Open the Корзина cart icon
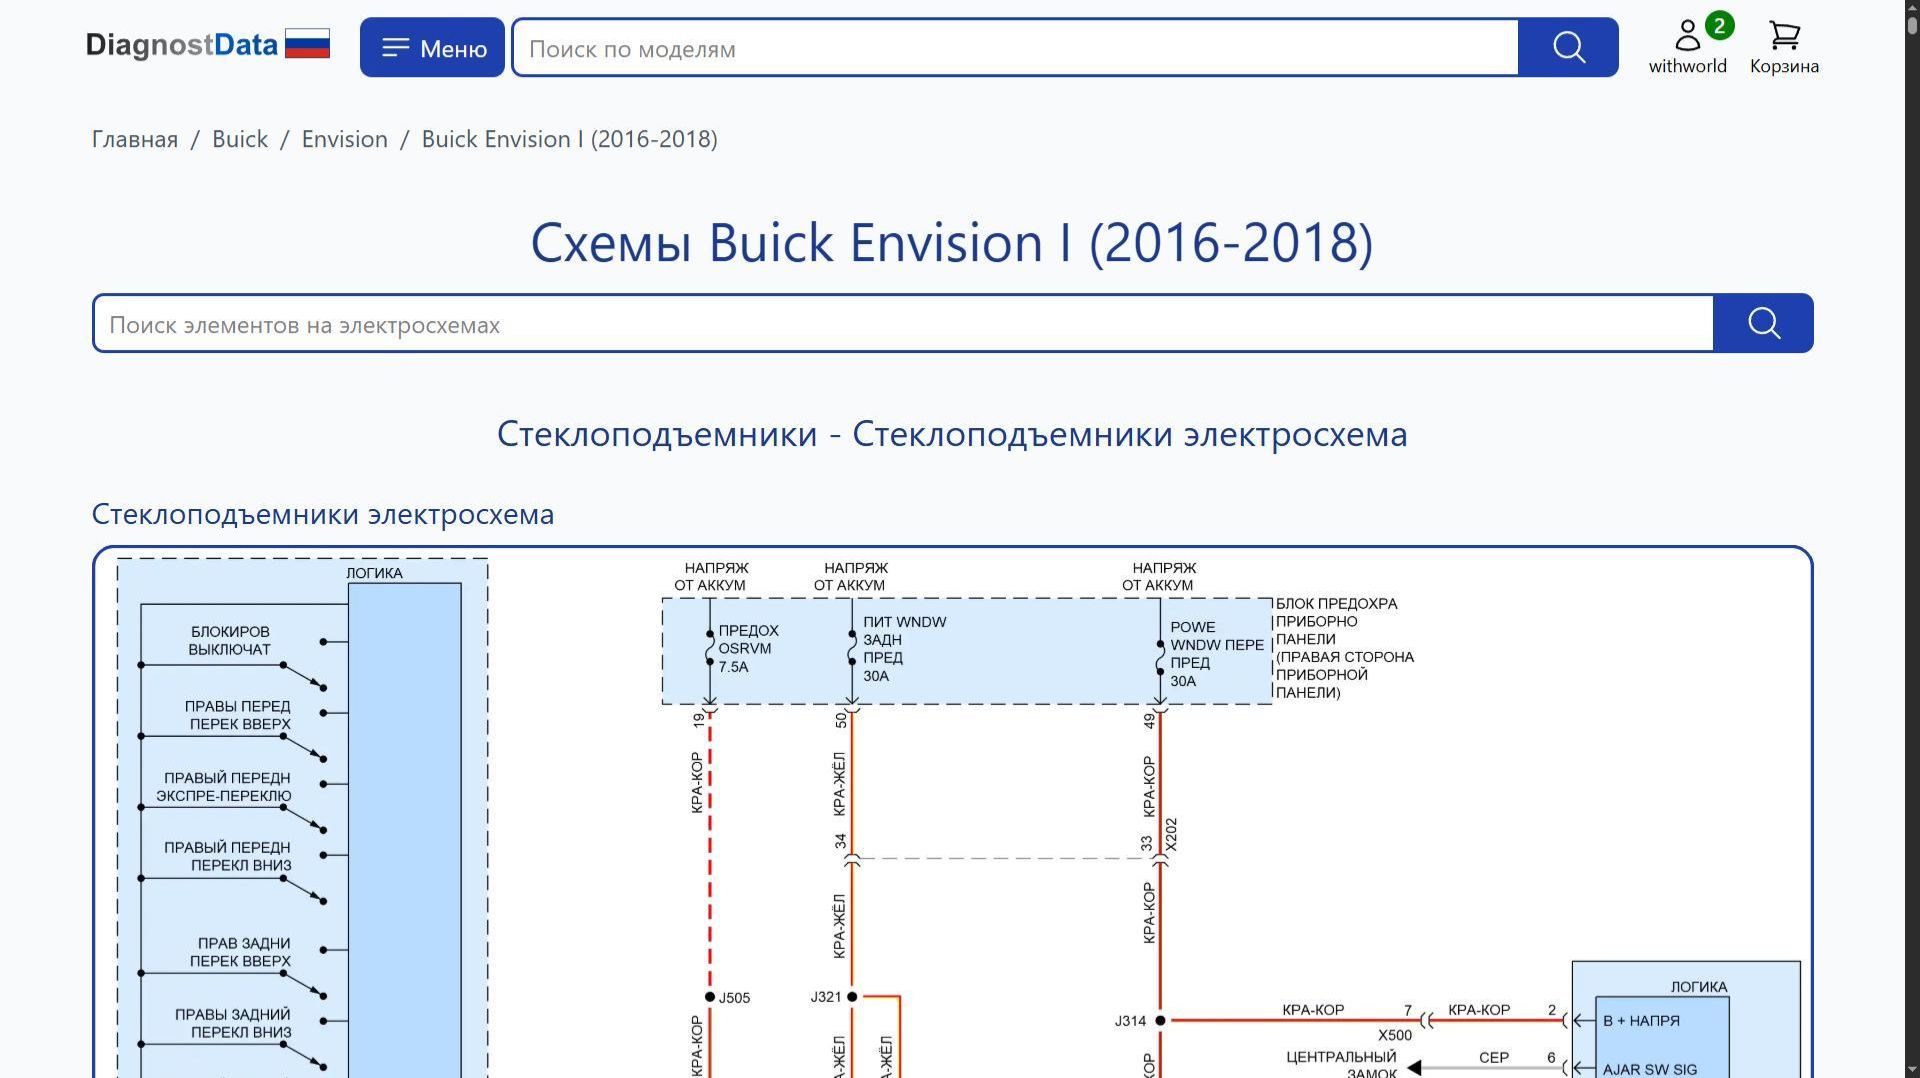This screenshot has width=1920, height=1078. point(1784,47)
